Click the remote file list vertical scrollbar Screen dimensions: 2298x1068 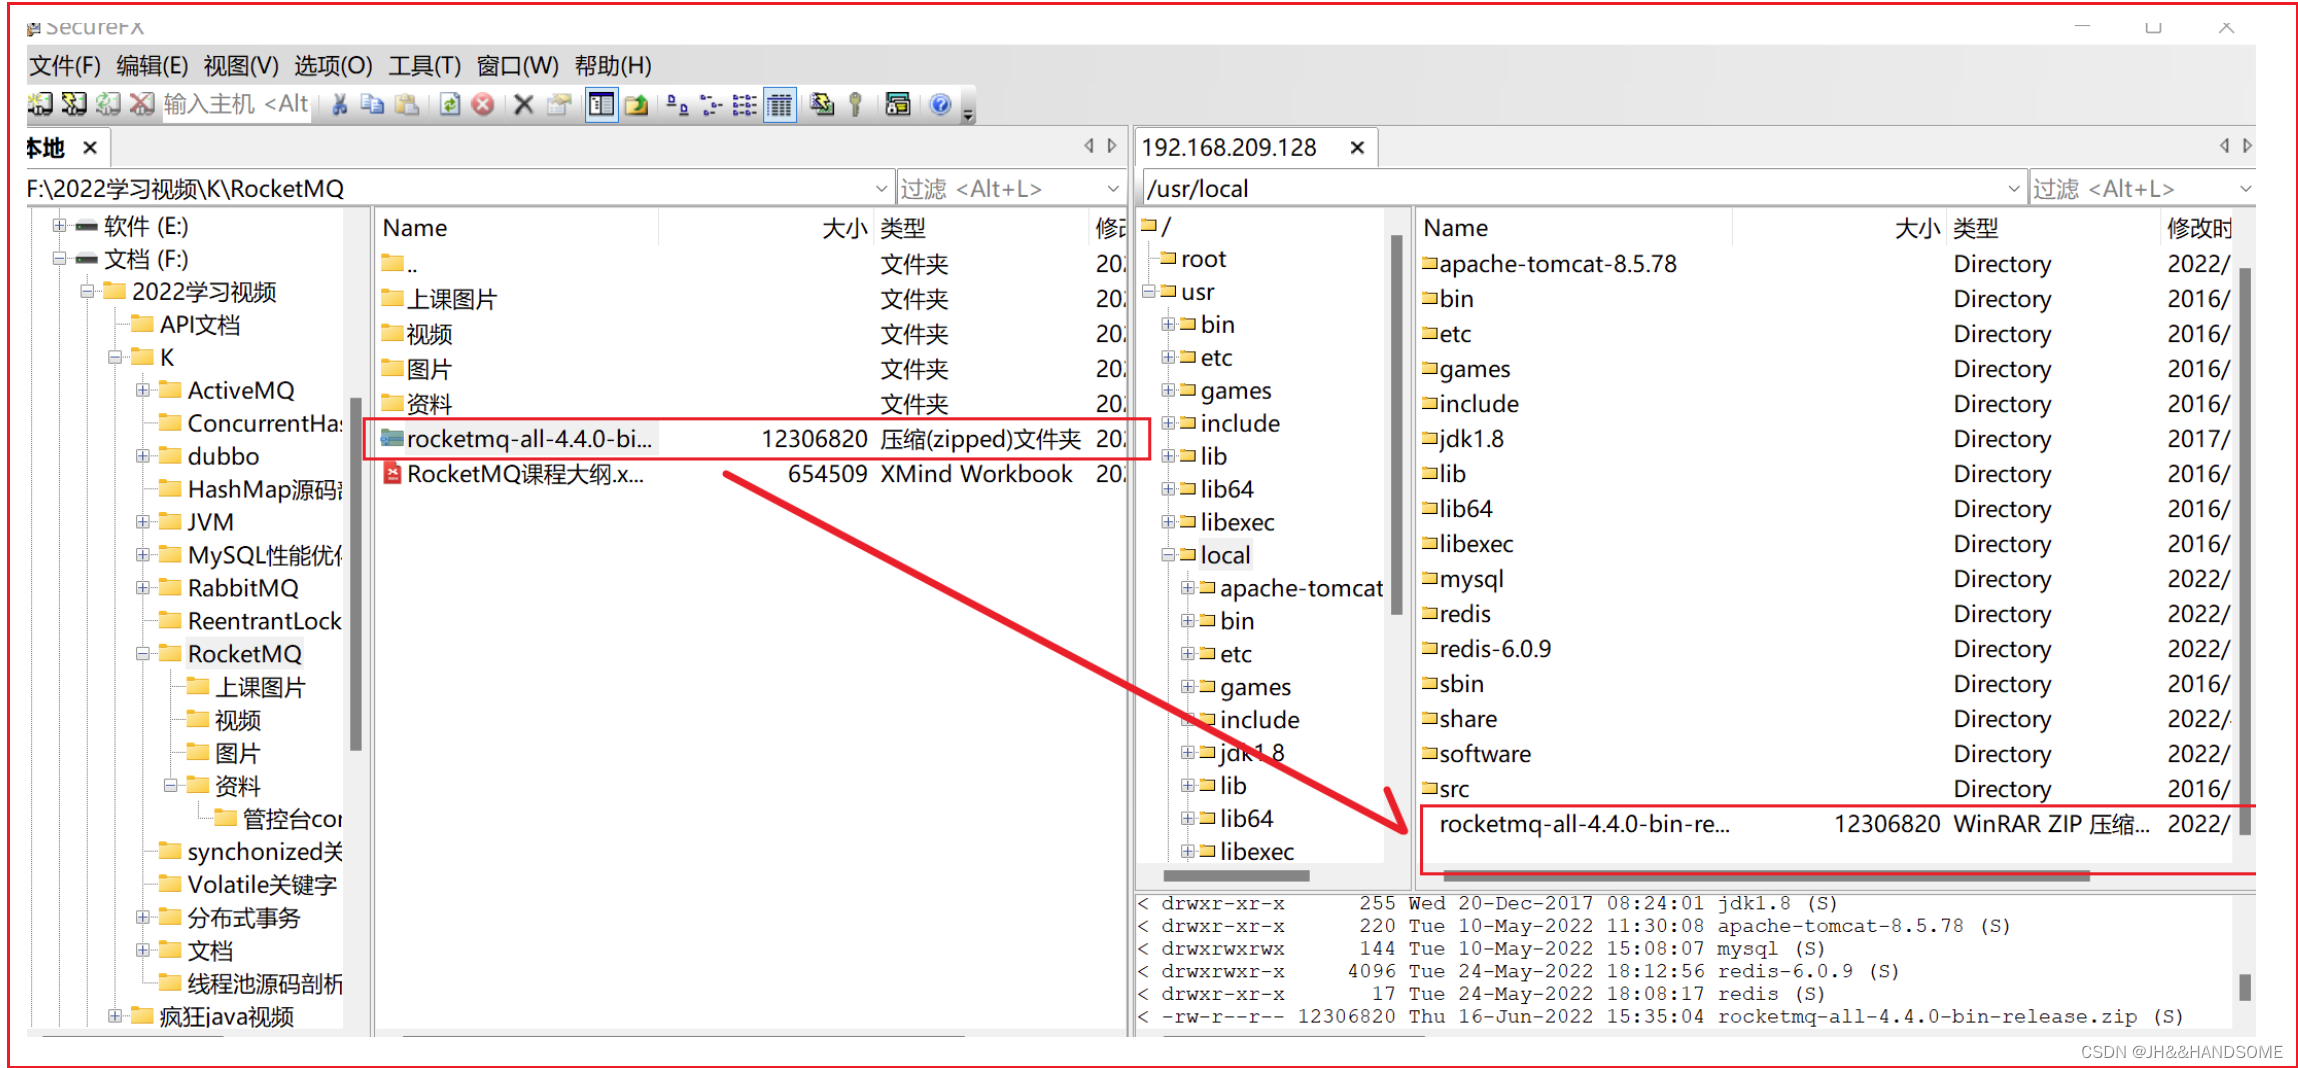pos(2245,550)
